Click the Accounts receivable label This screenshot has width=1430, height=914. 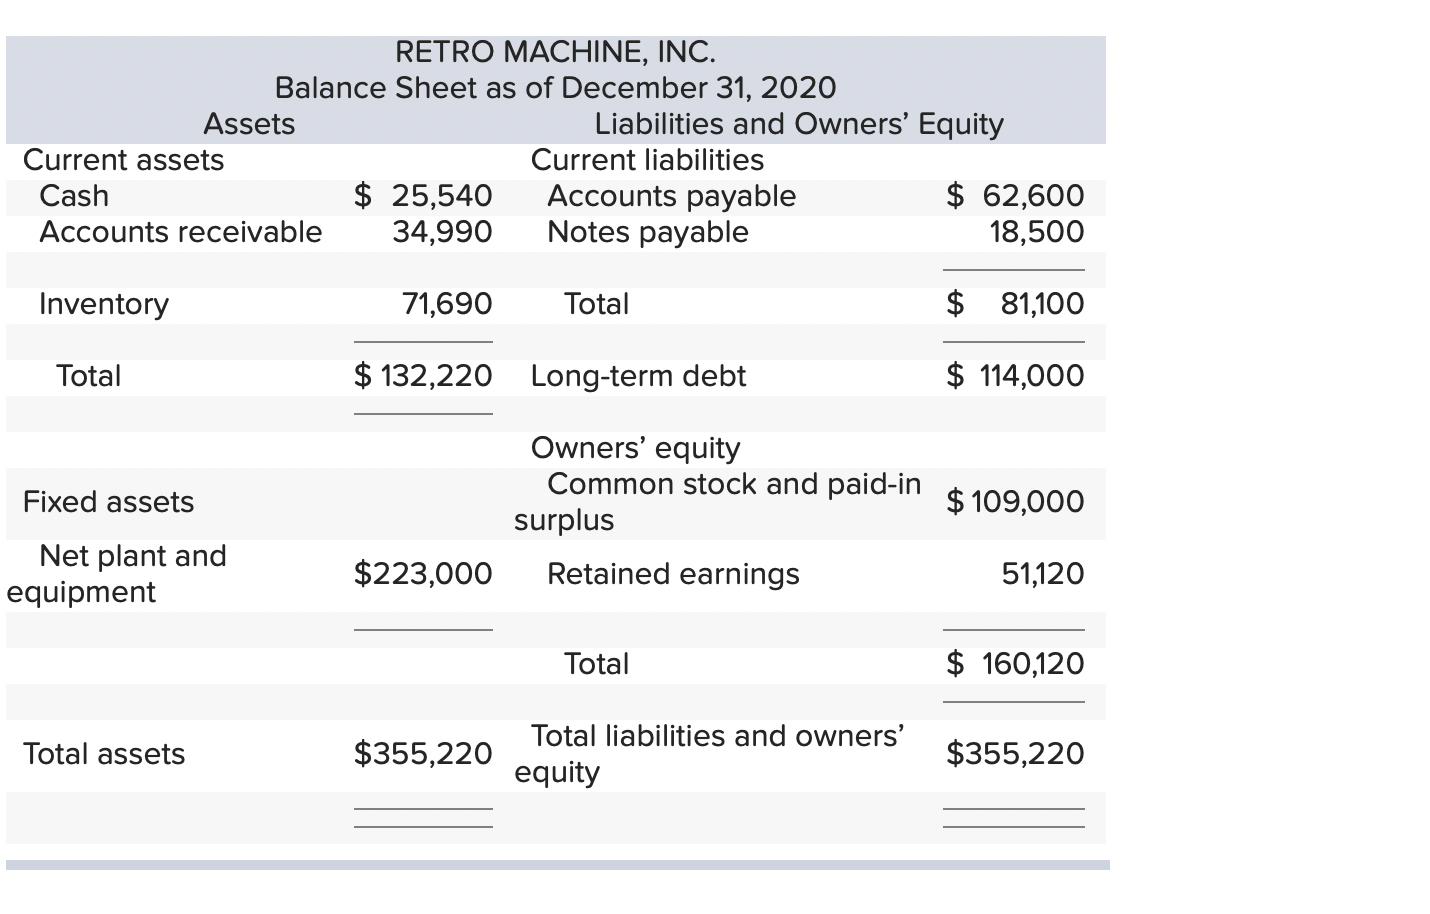180,232
